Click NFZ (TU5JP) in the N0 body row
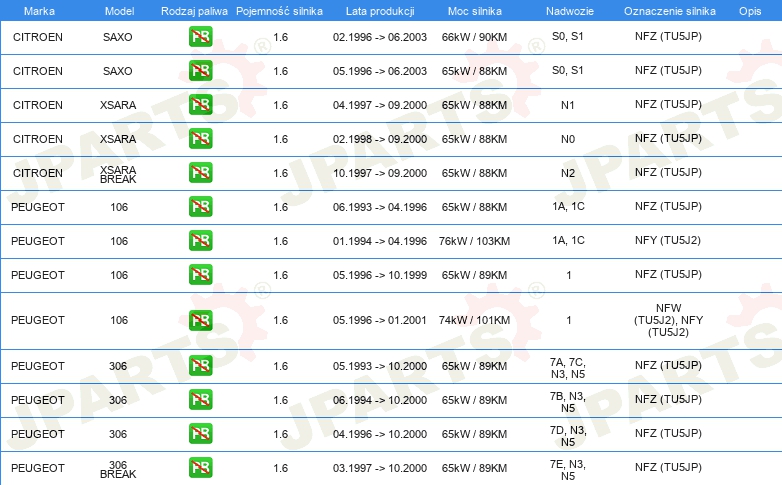 click(668, 138)
